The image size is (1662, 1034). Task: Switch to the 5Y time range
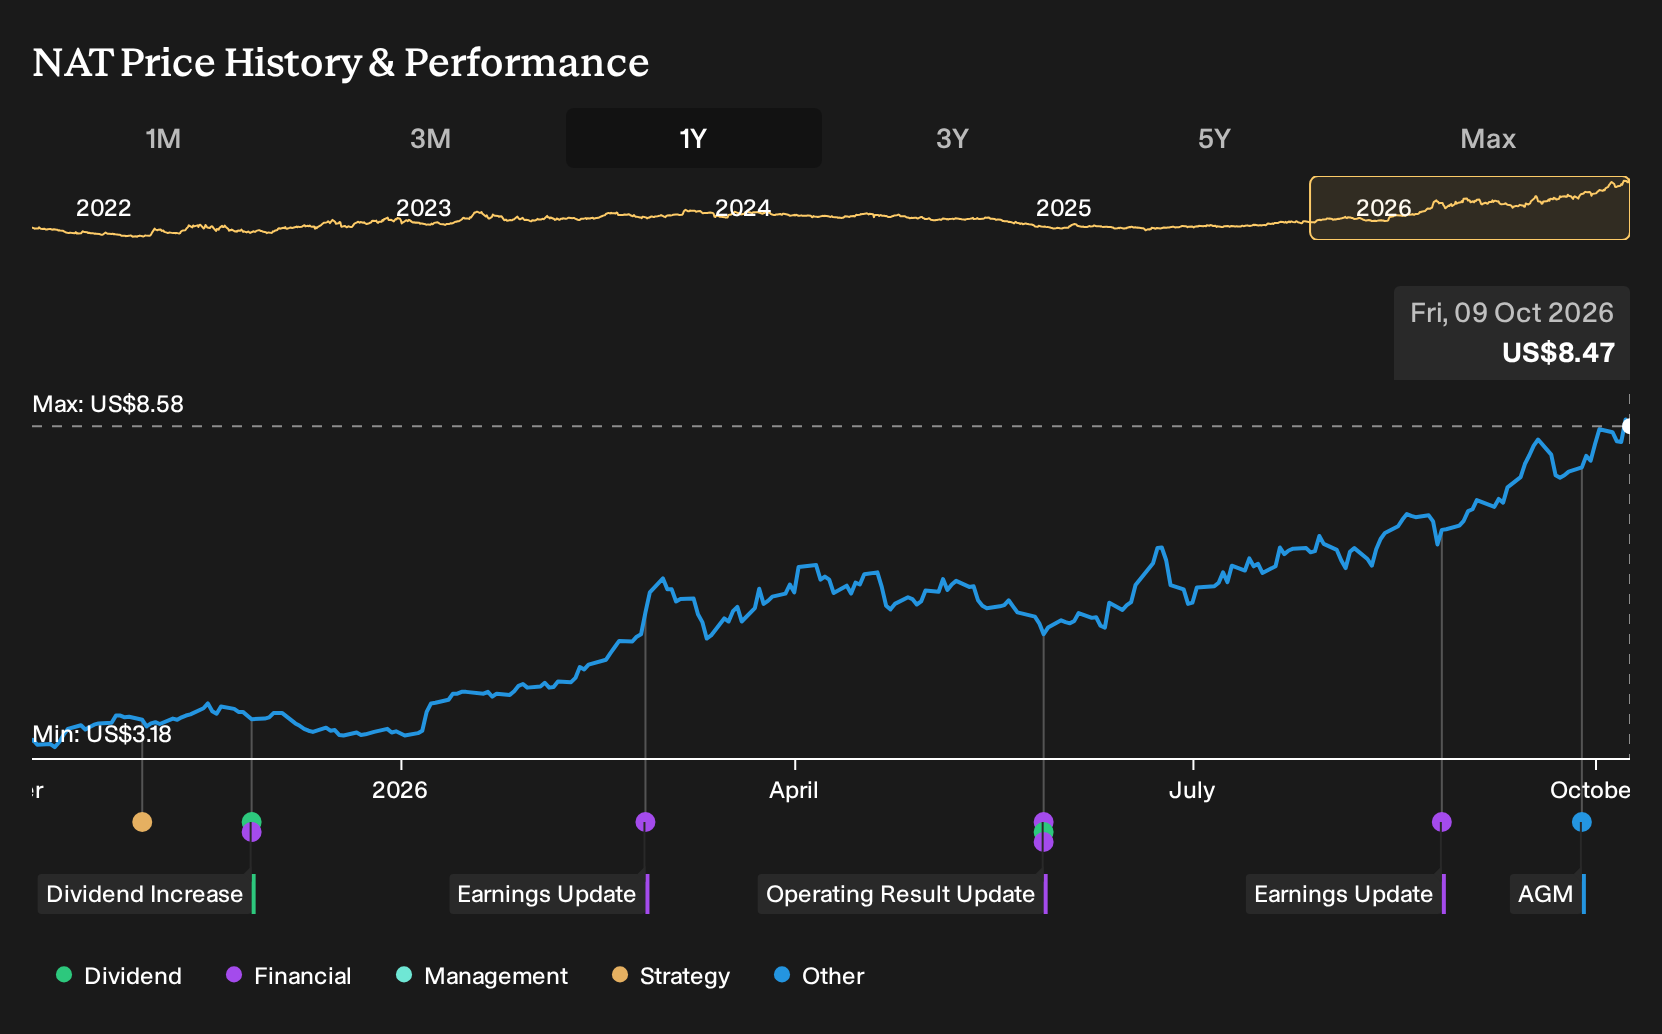[1214, 138]
